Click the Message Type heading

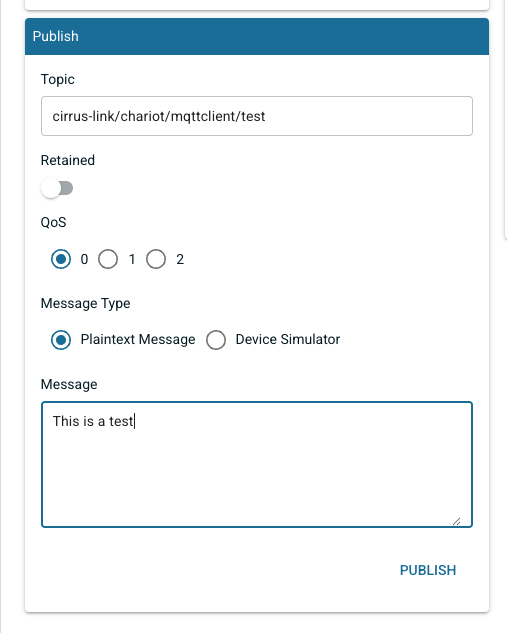pyautogui.click(x=86, y=303)
